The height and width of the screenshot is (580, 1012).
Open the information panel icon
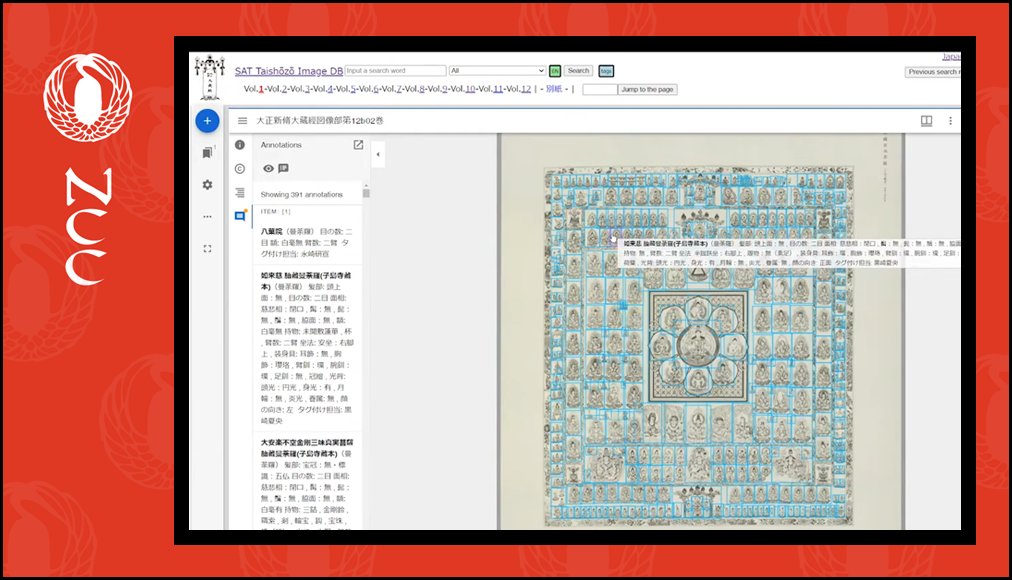[240, 145]
